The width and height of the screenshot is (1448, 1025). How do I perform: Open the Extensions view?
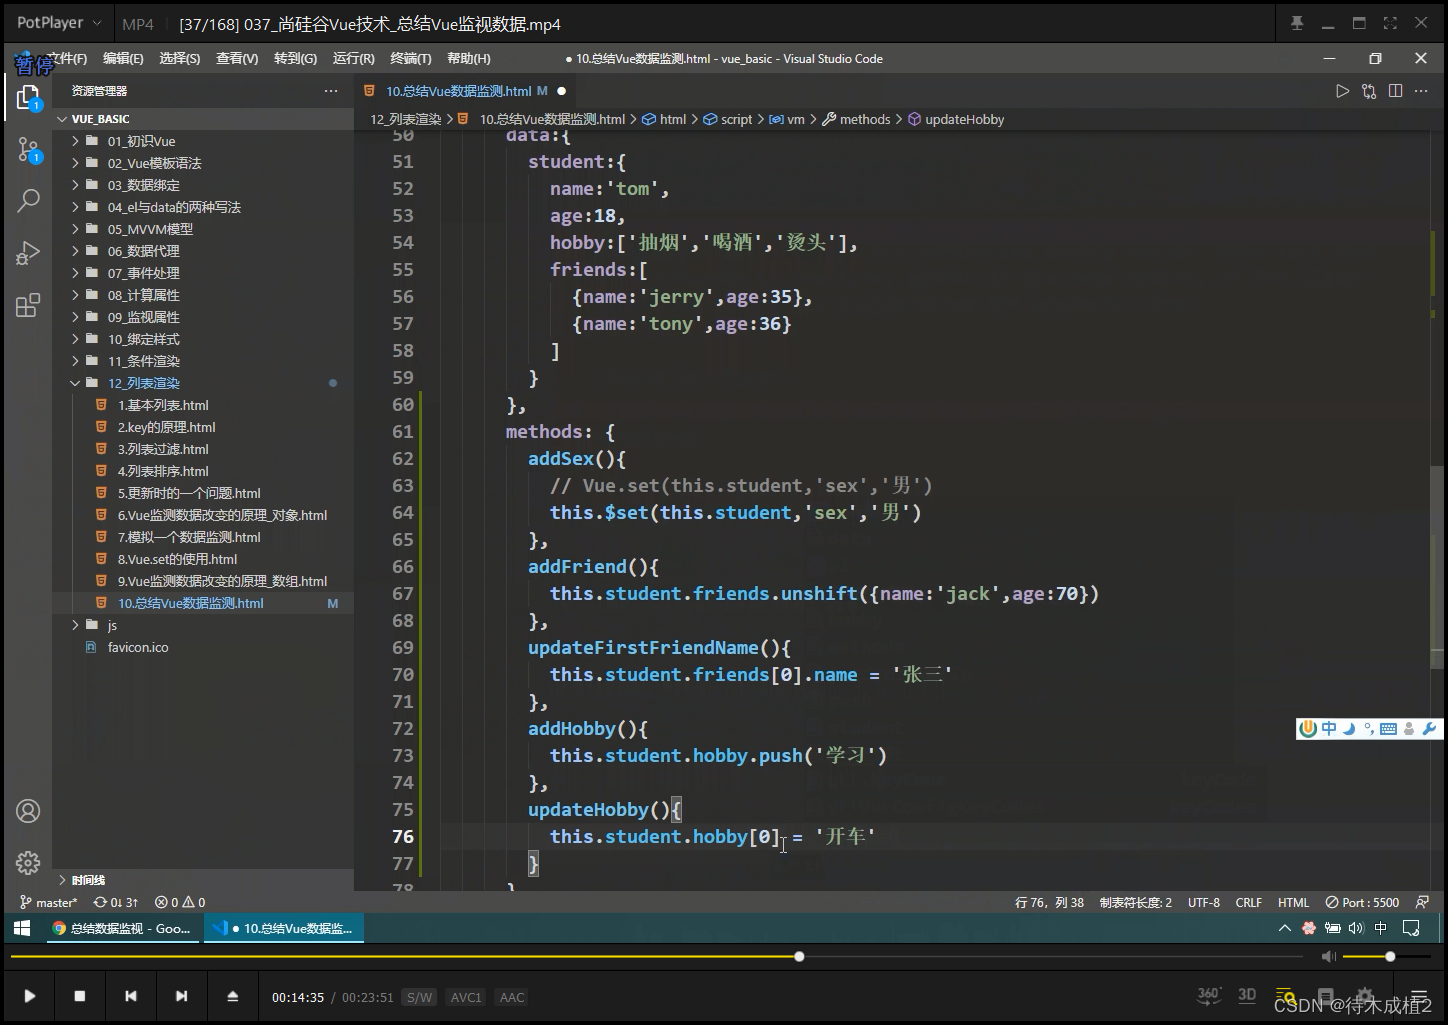(x=28, y=305)
